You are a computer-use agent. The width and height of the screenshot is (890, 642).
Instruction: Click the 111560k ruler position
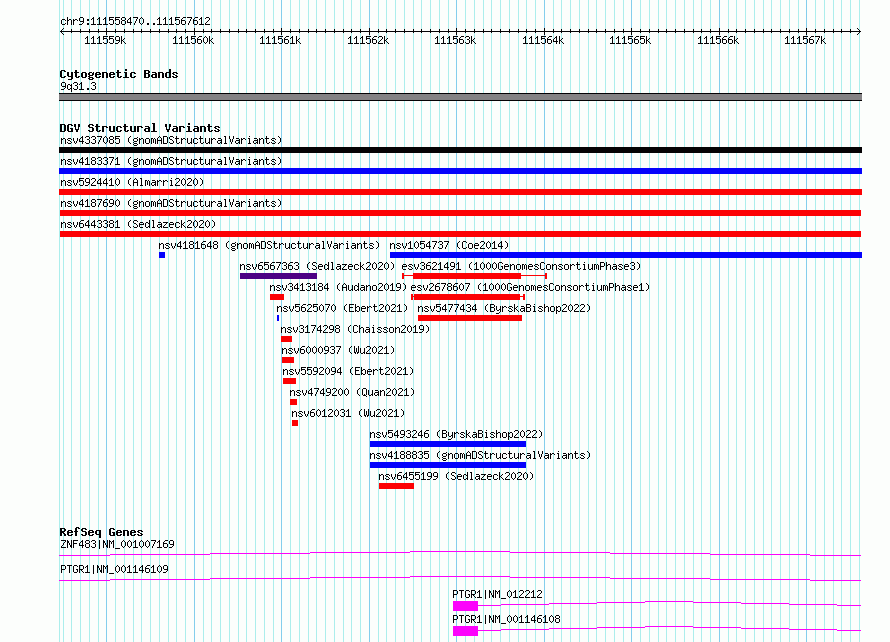[193, 40]
